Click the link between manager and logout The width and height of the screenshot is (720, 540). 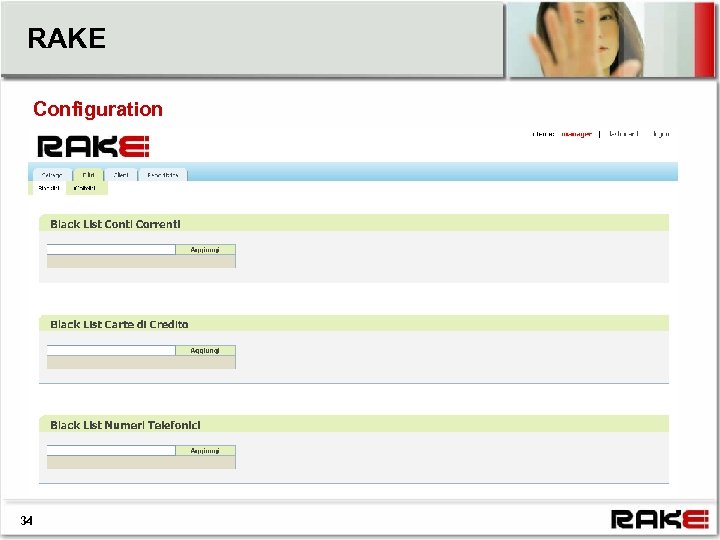(x=624, y=134)
